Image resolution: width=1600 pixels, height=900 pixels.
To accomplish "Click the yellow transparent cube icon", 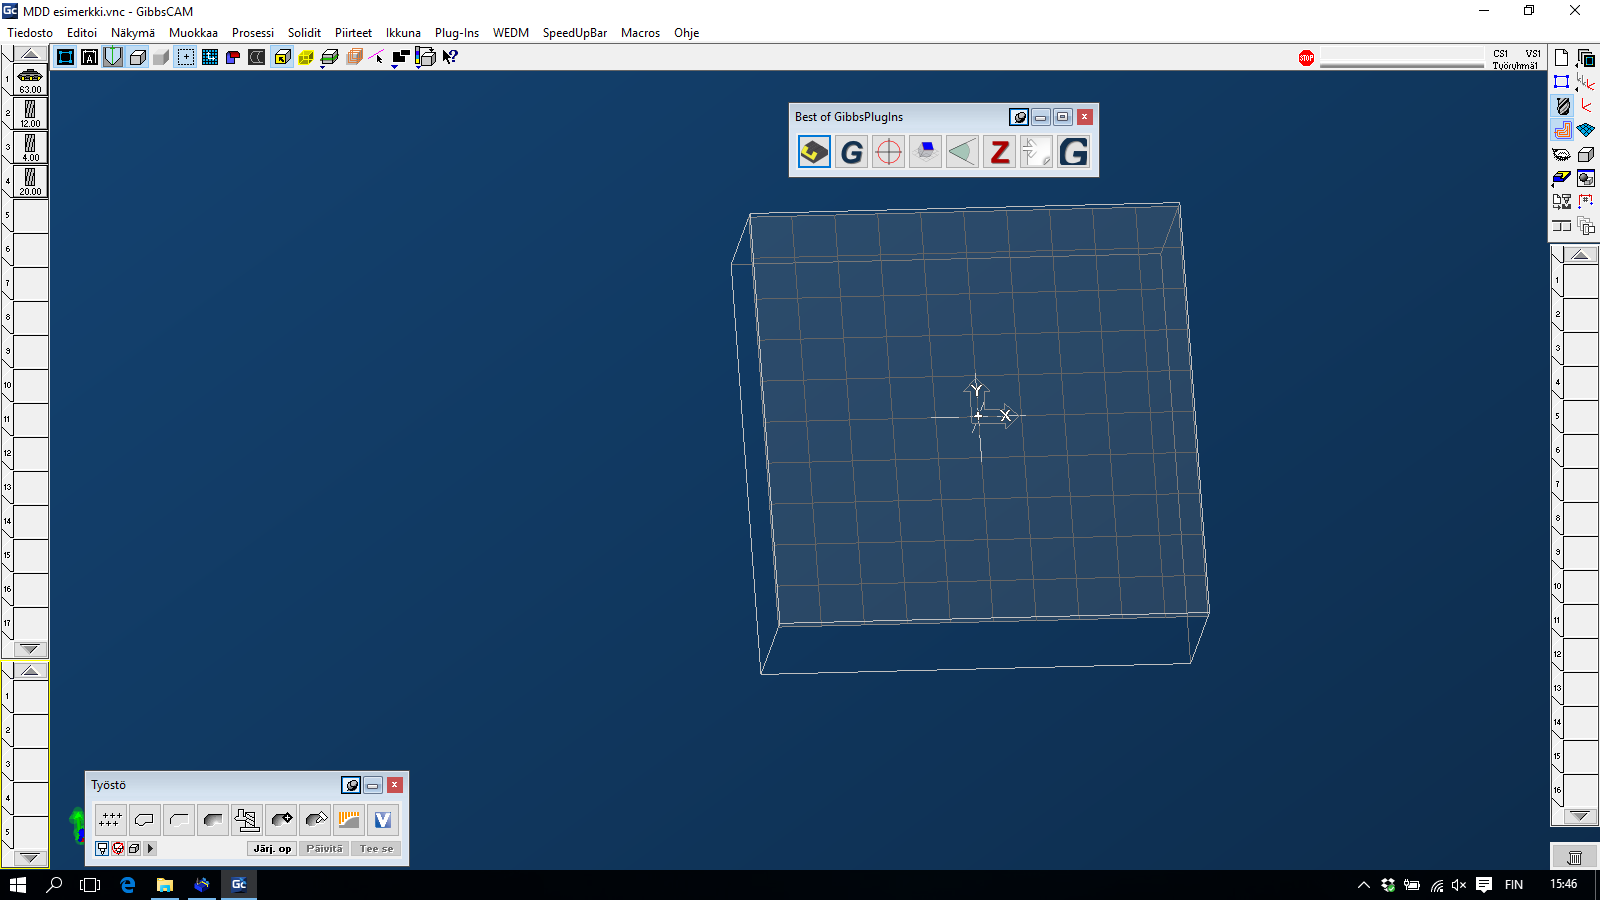I will point(305,57).
